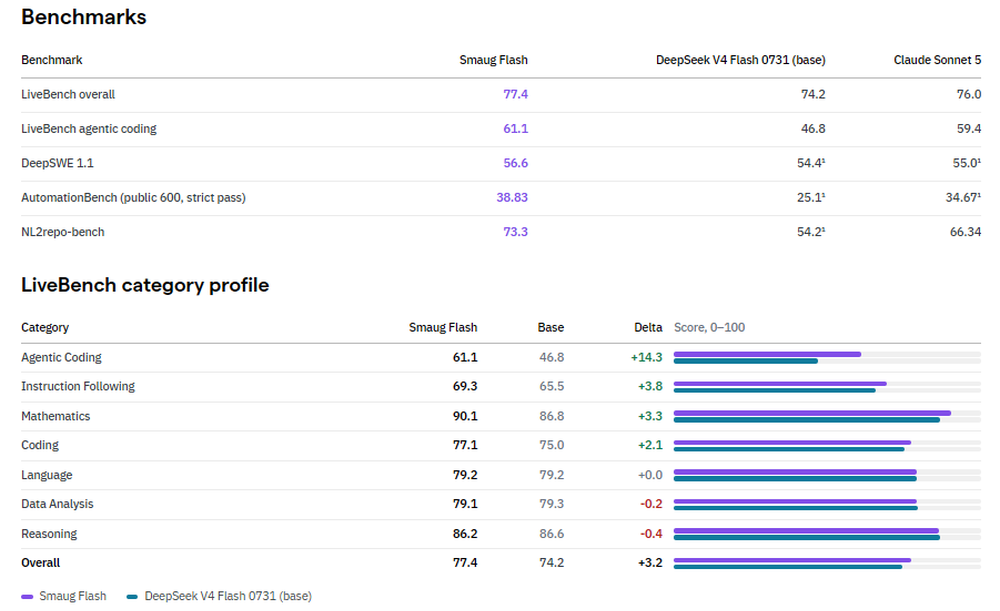The image size is (1000, 611).
Task: Click the 75.0 Coding base score
Action: tap(552, 445)
